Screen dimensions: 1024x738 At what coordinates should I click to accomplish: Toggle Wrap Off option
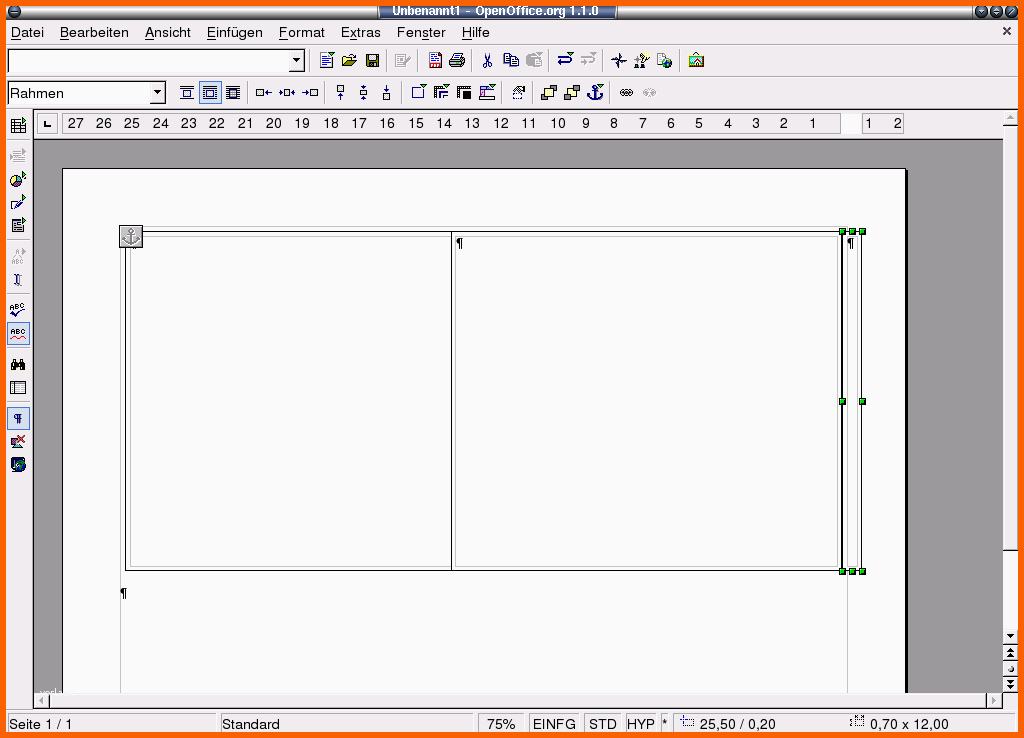pyautogui.click(x=187, y=93)
